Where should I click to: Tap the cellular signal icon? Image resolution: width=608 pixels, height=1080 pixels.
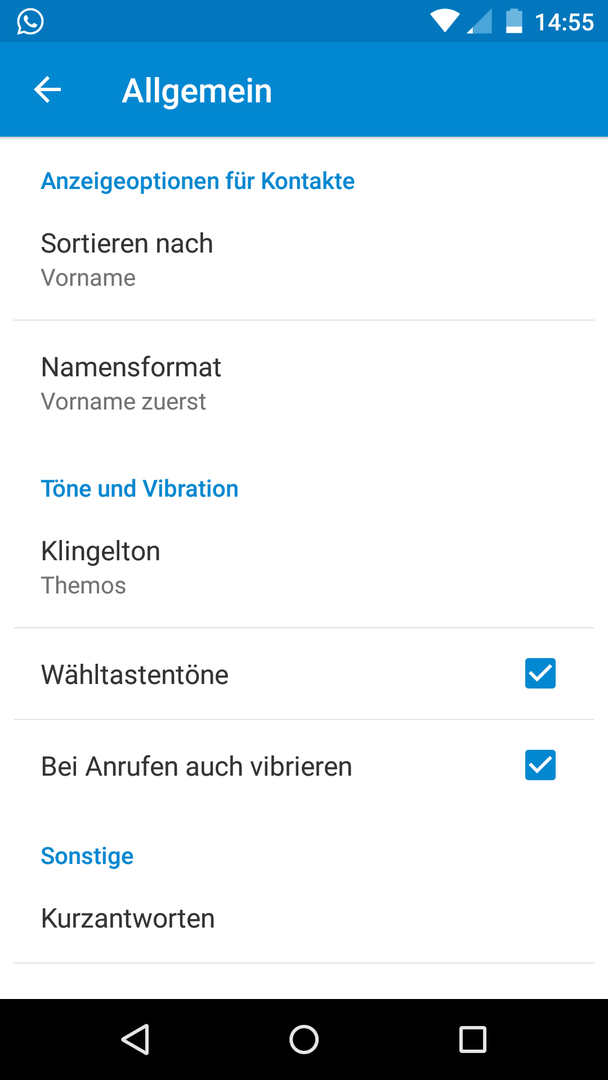tap(479, 21)
